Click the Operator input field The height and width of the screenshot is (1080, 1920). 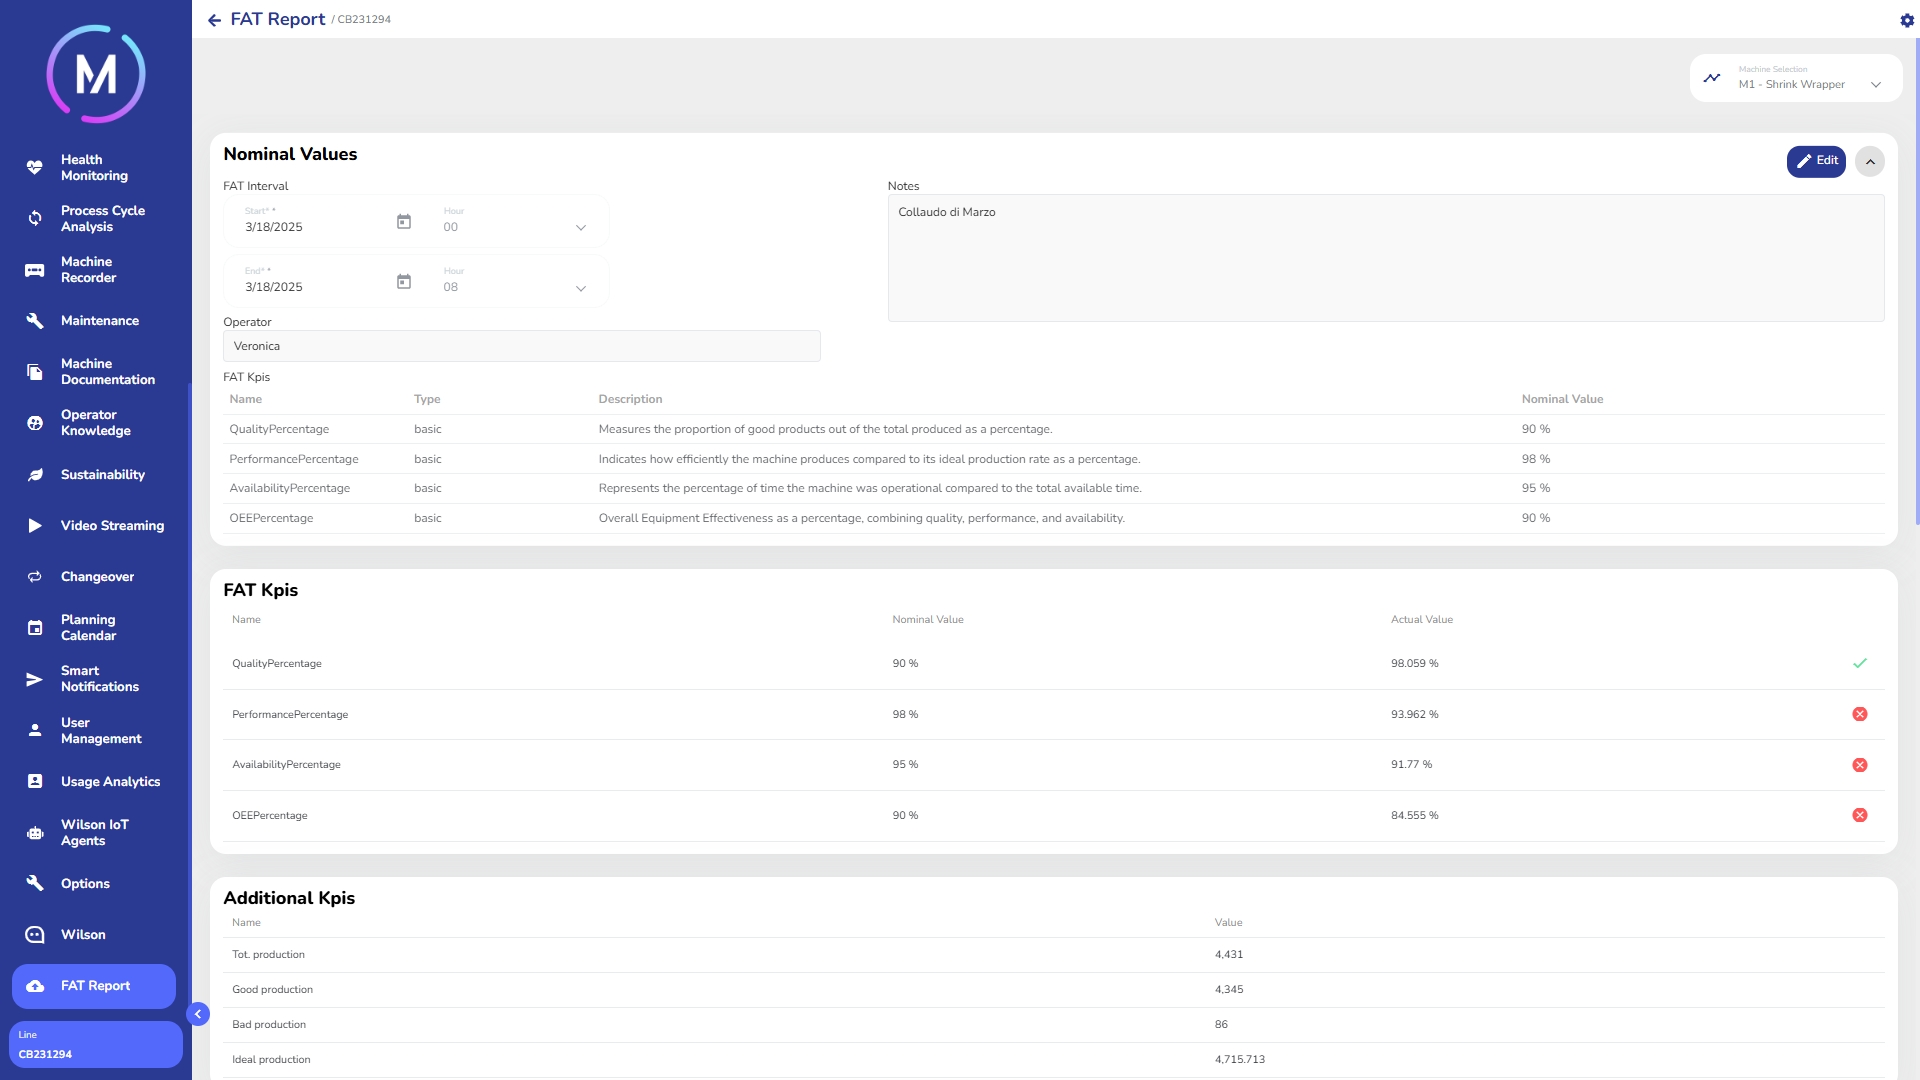tap(521, 346)
